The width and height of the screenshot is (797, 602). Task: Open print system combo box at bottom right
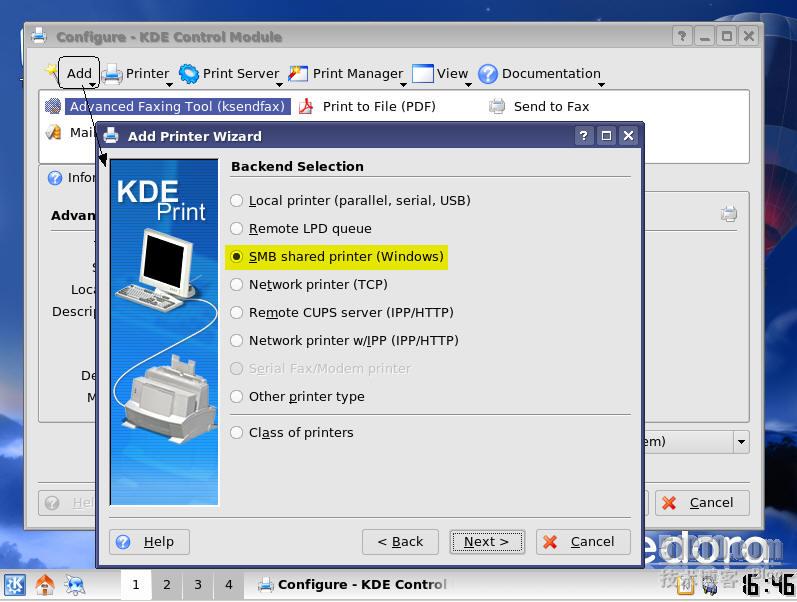[x=741, y=442]
